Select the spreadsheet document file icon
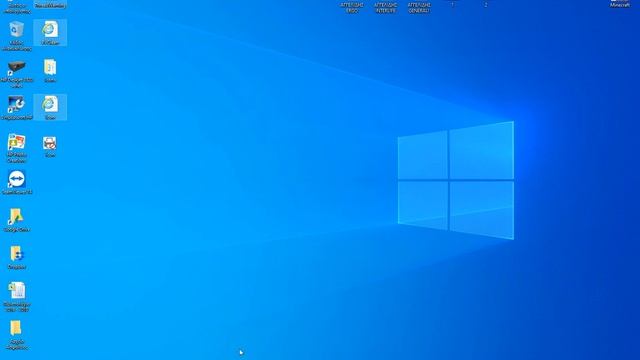 point(16,291)
